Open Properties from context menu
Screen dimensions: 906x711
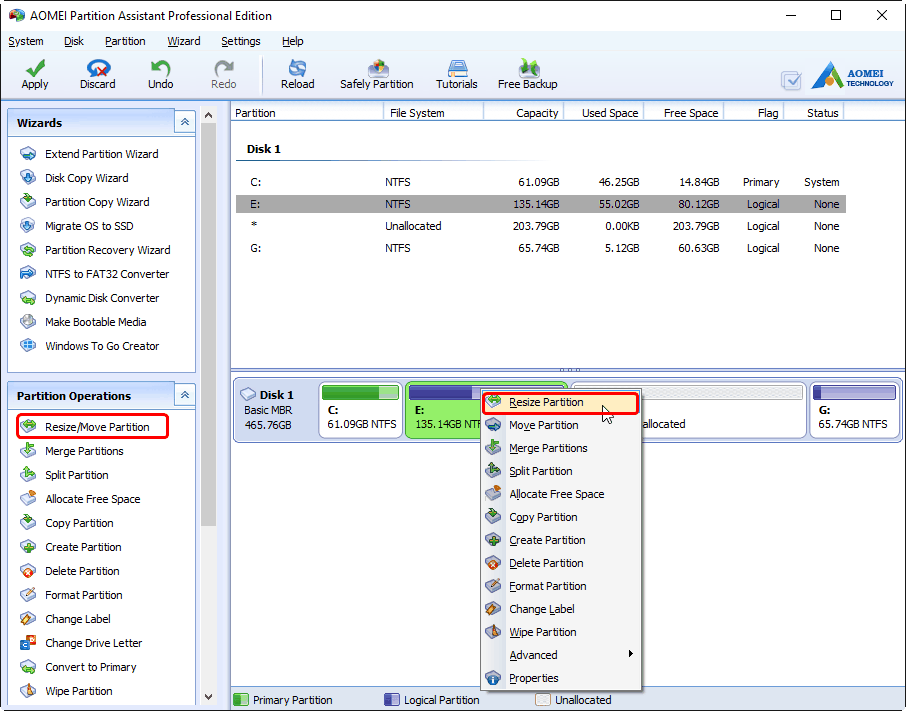pyautogui.click(x=561, y=678)
